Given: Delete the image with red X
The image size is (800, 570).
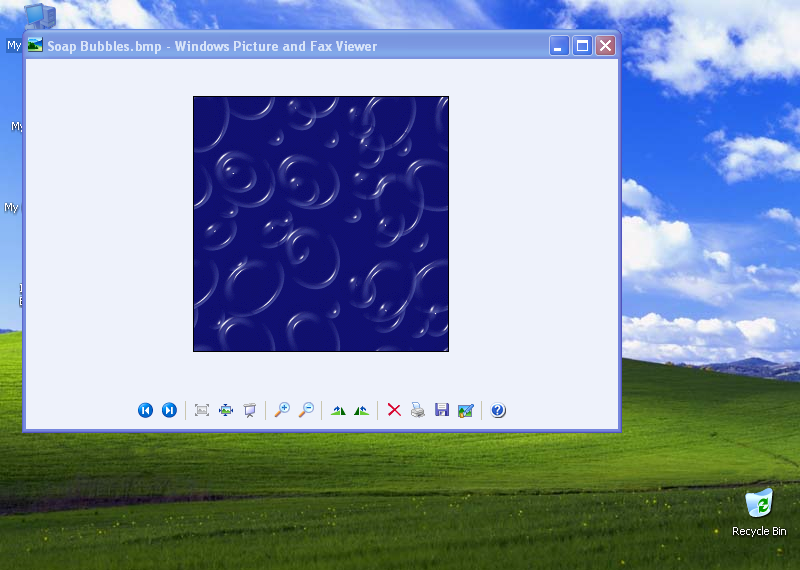Looking at the screenshot, I should point(394,410).
